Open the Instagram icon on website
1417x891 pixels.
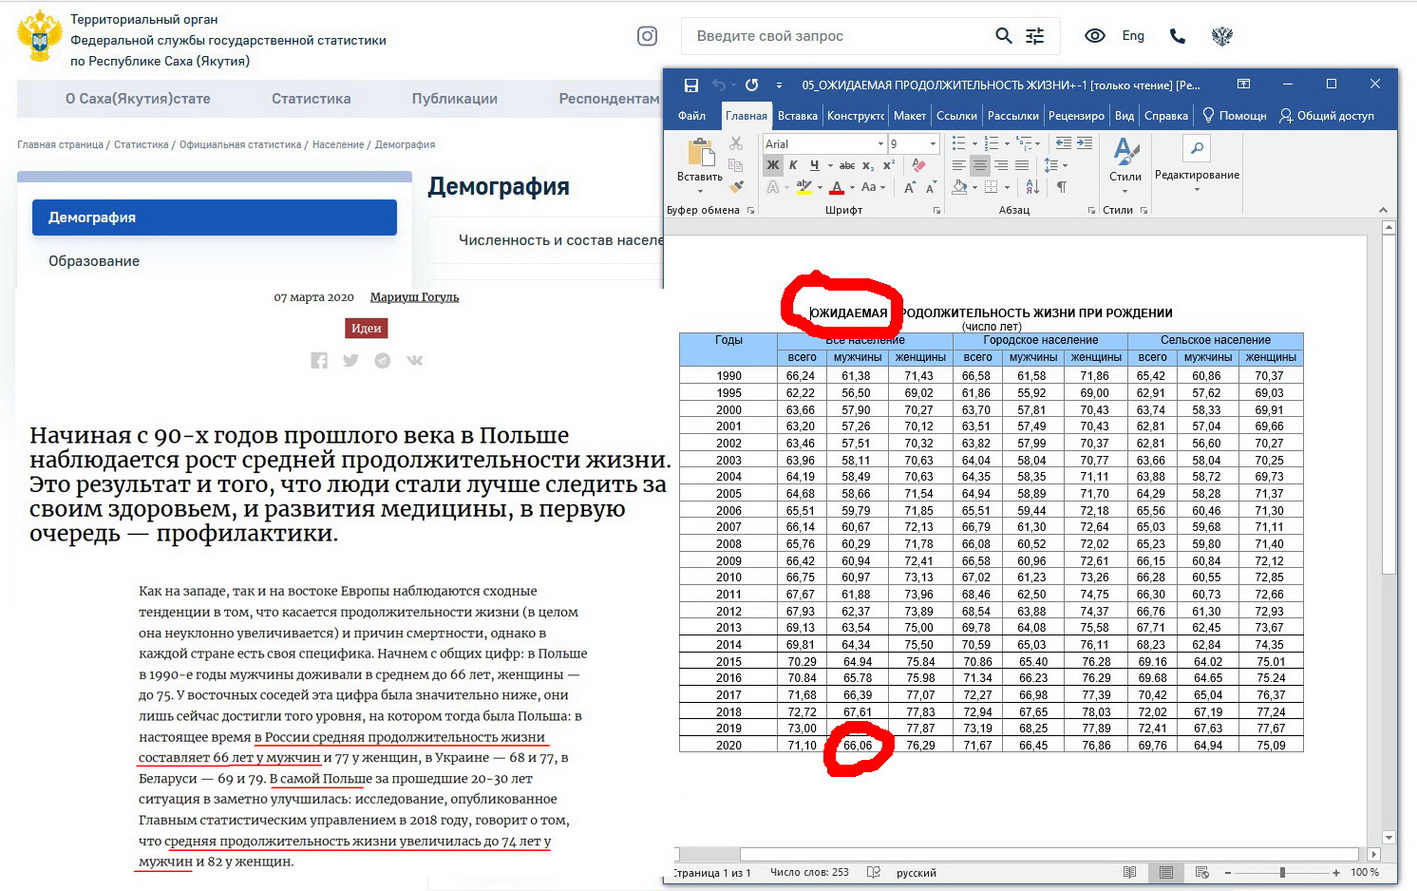tap(647, 36)
